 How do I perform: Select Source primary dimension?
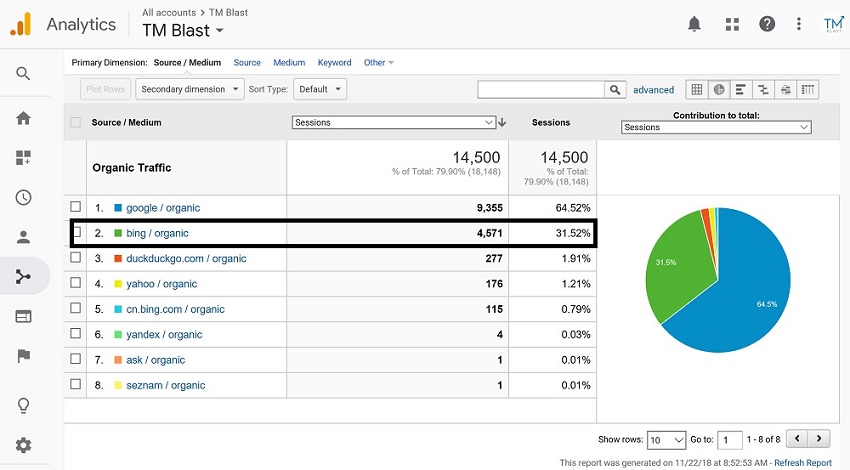point(247,63)
